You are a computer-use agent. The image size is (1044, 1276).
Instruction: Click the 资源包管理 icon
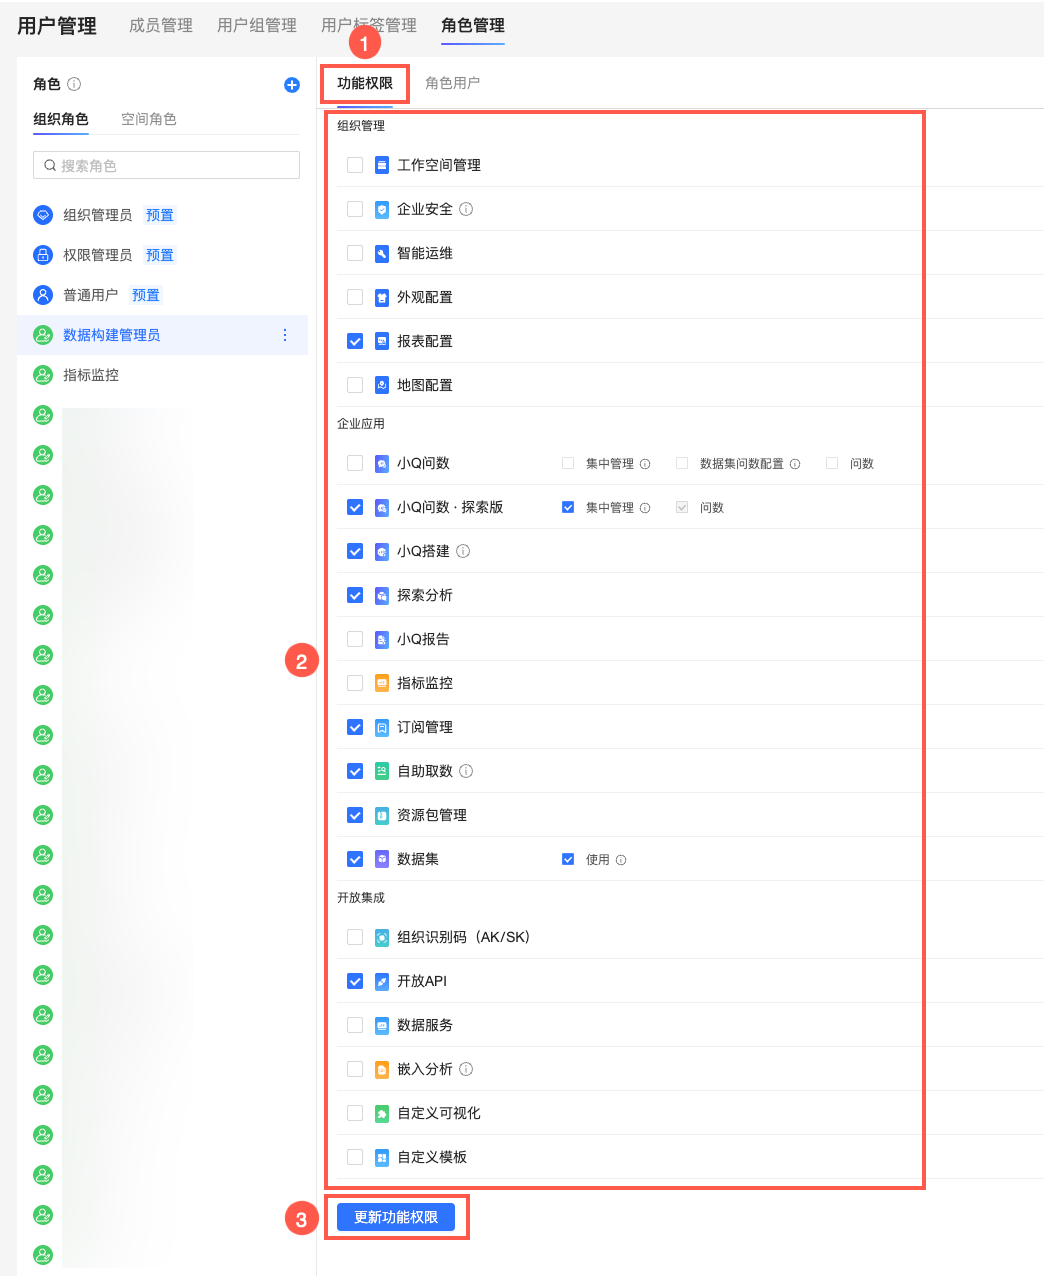(x=382, y=815)
